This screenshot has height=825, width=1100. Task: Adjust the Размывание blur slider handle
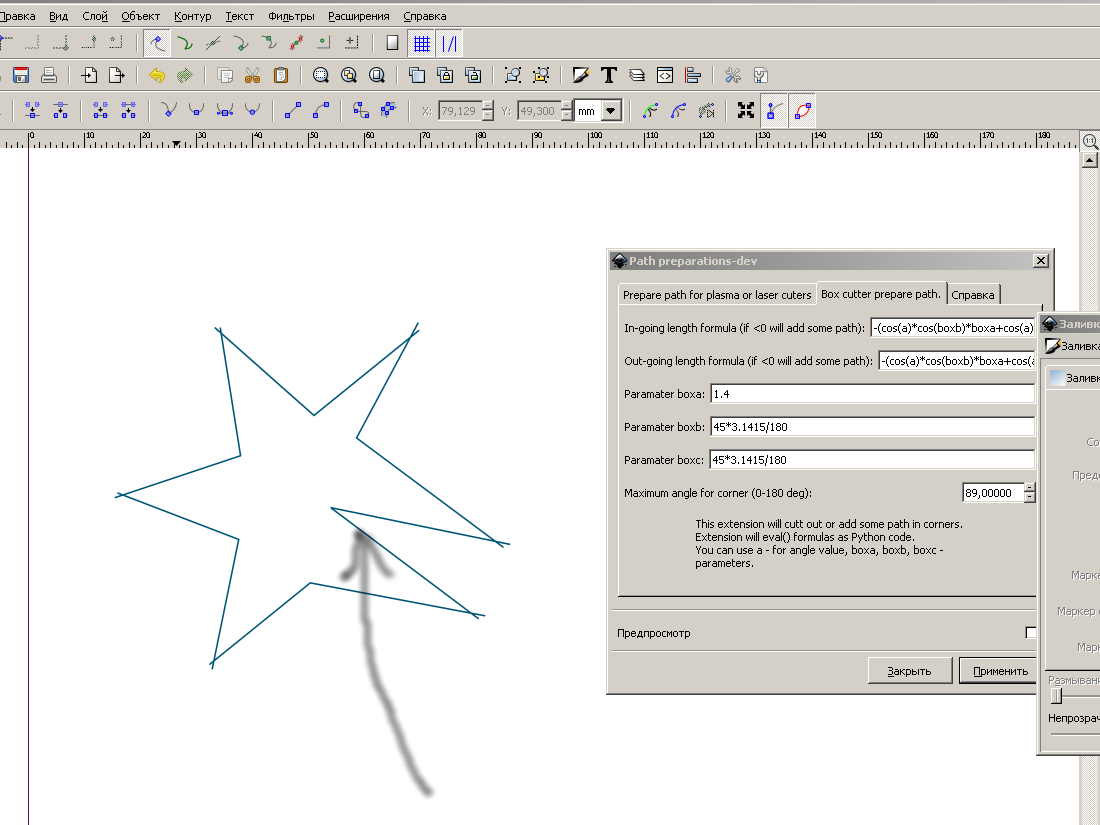point(1057,696)
